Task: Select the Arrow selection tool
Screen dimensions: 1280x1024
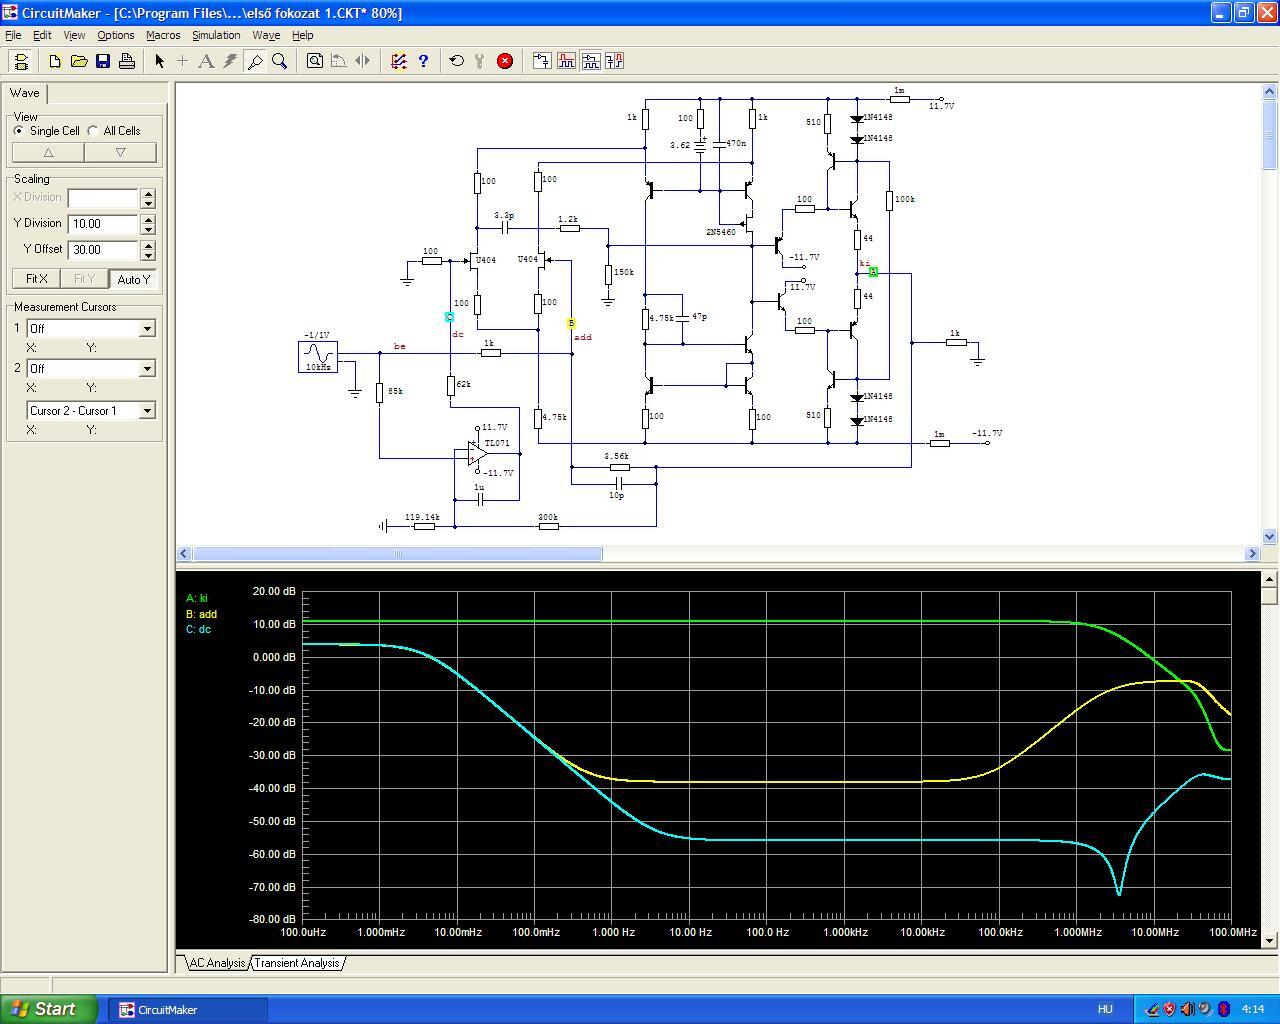Action: [159, 61]
